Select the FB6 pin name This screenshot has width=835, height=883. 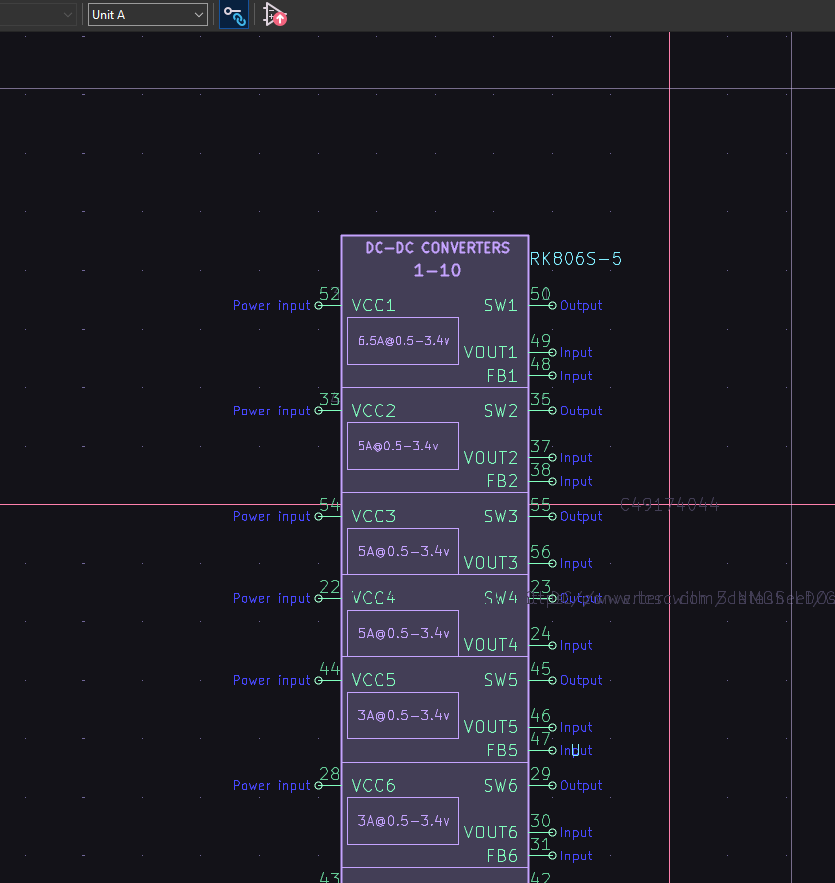coord(502,856)
